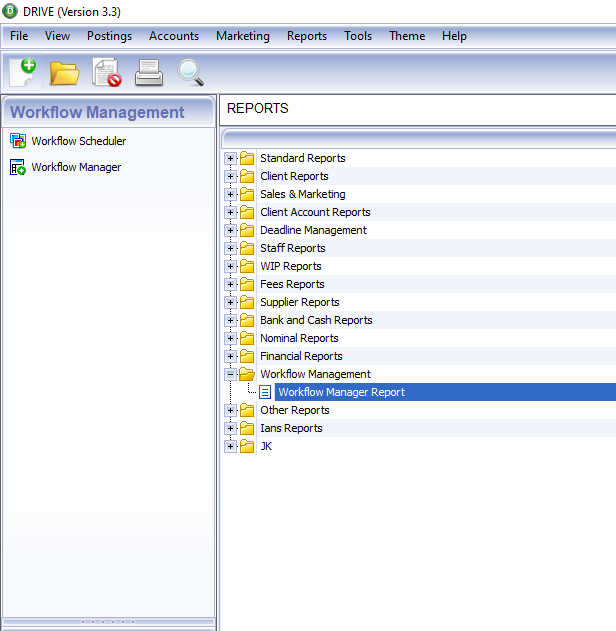Select the Financial Reports label

pos(301,356)
